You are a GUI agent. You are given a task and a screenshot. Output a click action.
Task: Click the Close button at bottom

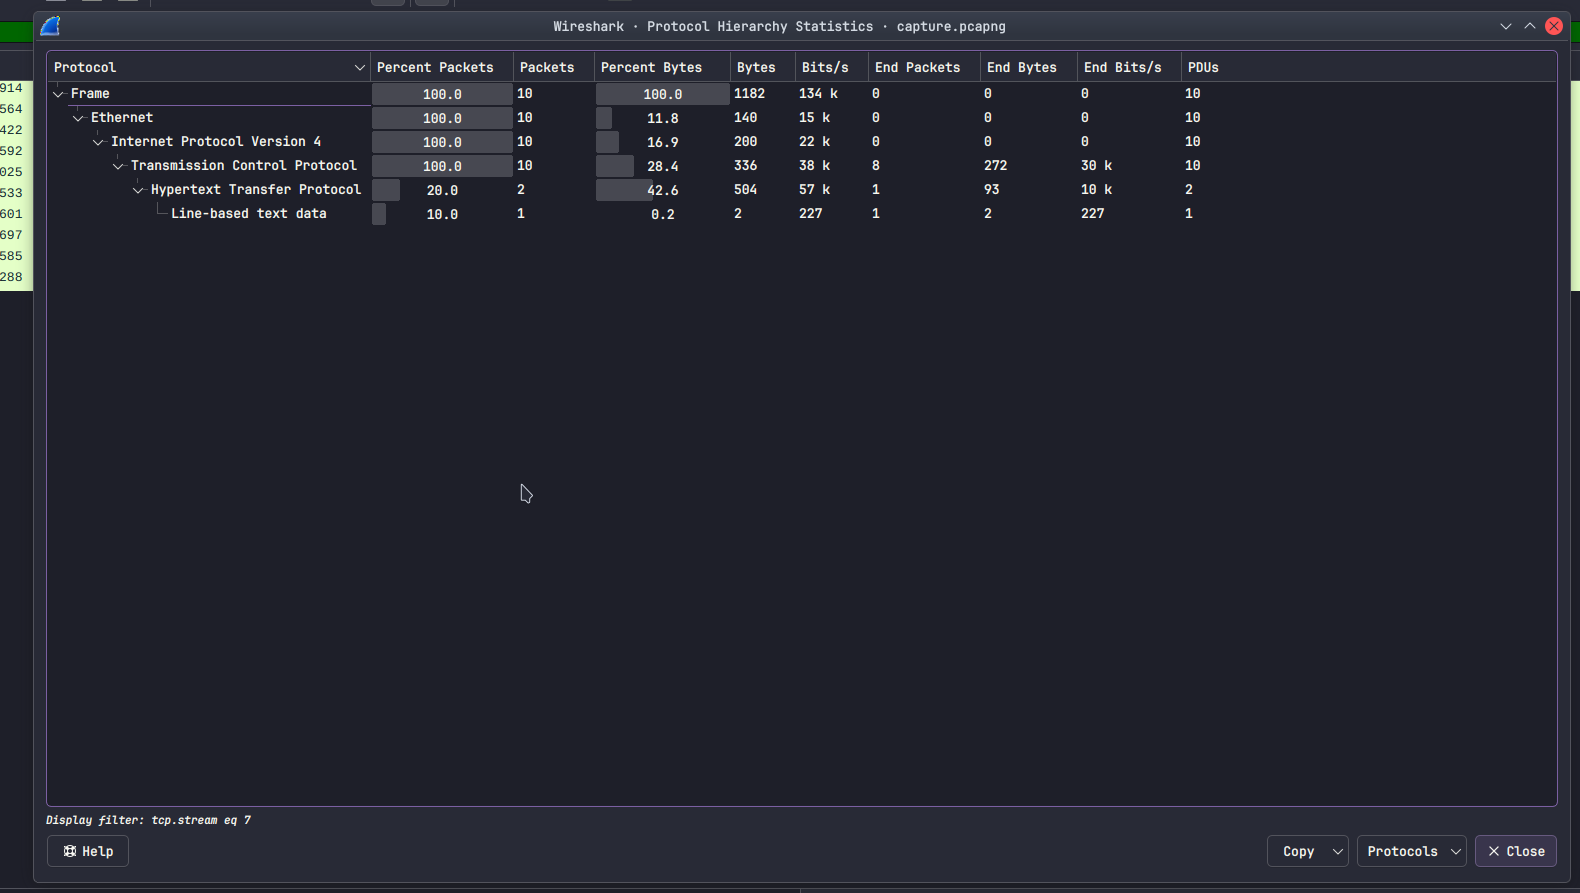[1516, 851]
